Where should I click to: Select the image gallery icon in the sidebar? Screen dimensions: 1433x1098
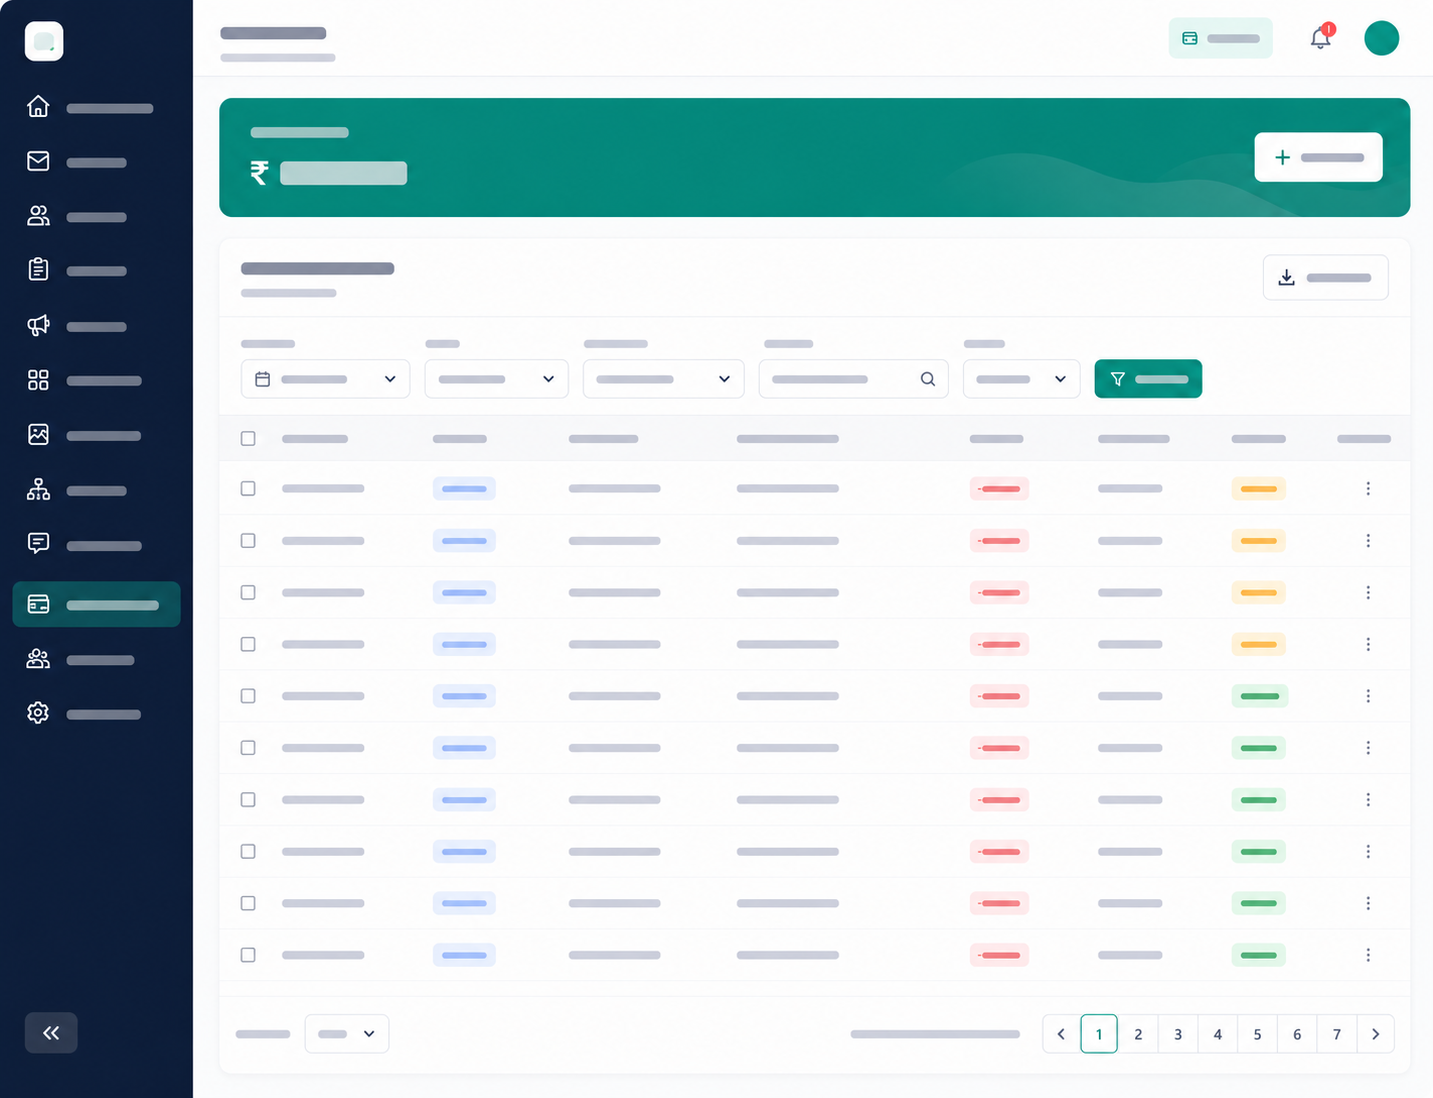38,434
